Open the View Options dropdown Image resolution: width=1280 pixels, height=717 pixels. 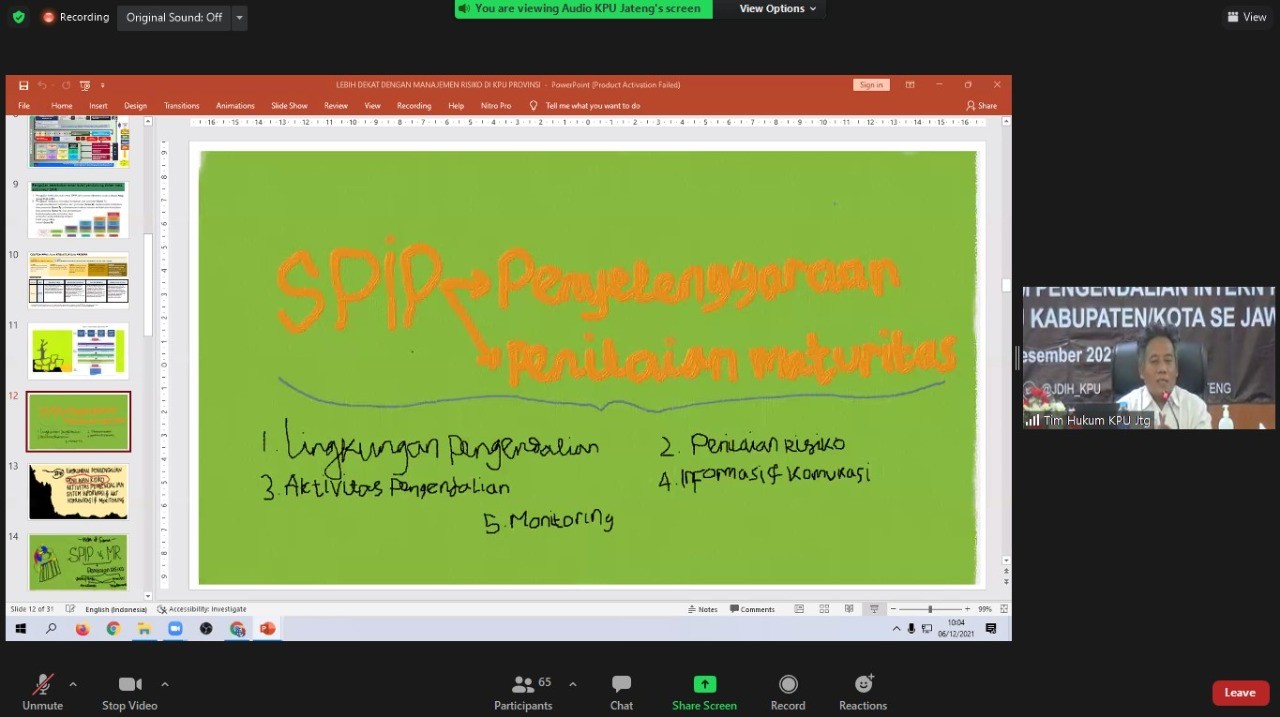pos(777,9)
